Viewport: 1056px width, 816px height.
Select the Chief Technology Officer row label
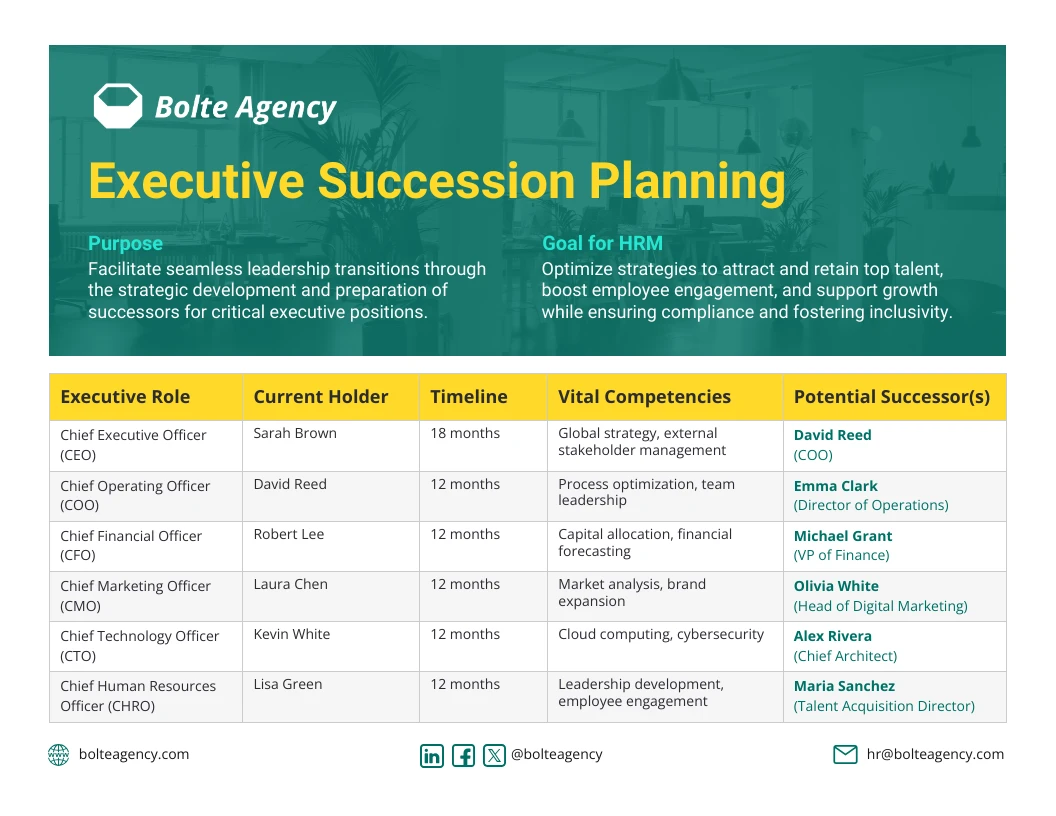pos(139,646)
